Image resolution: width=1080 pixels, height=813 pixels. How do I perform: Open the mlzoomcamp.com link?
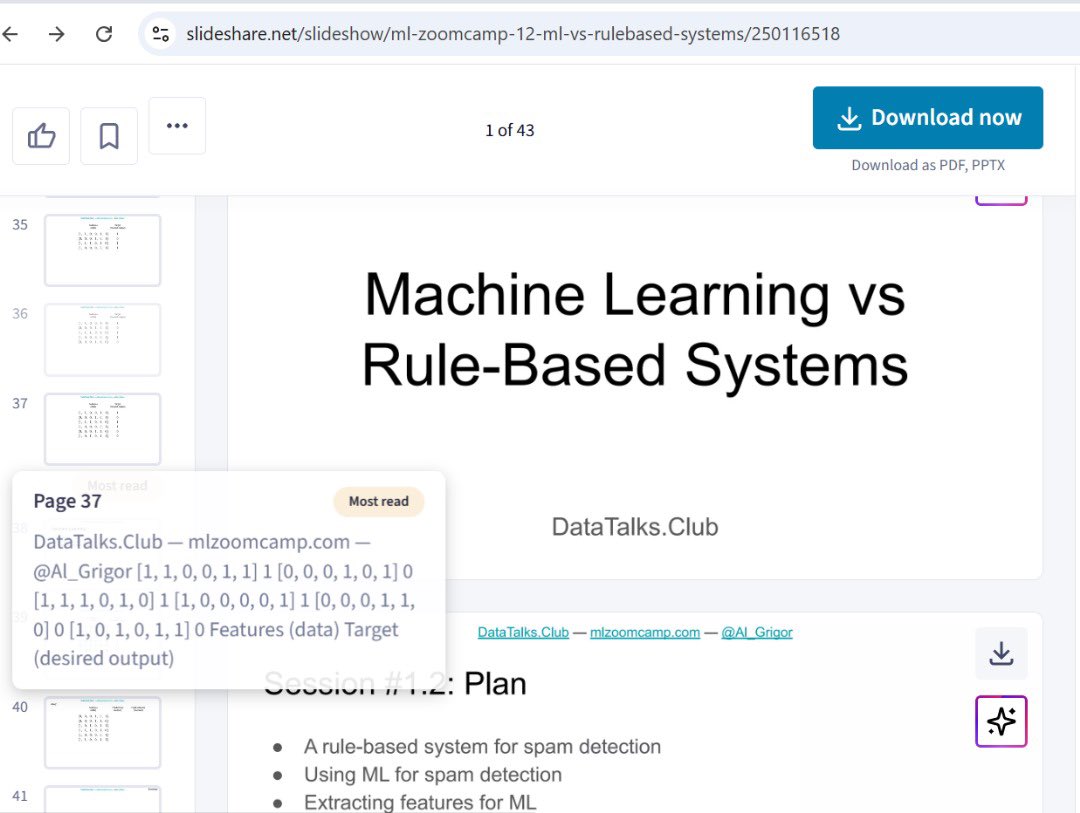[645, 632]
